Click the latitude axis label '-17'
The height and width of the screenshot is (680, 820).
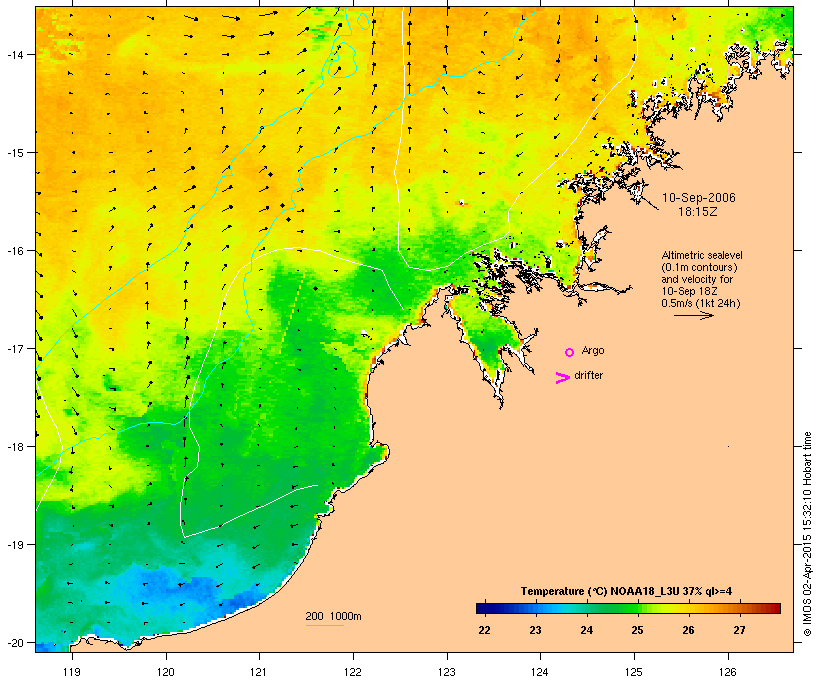point(14,348)
